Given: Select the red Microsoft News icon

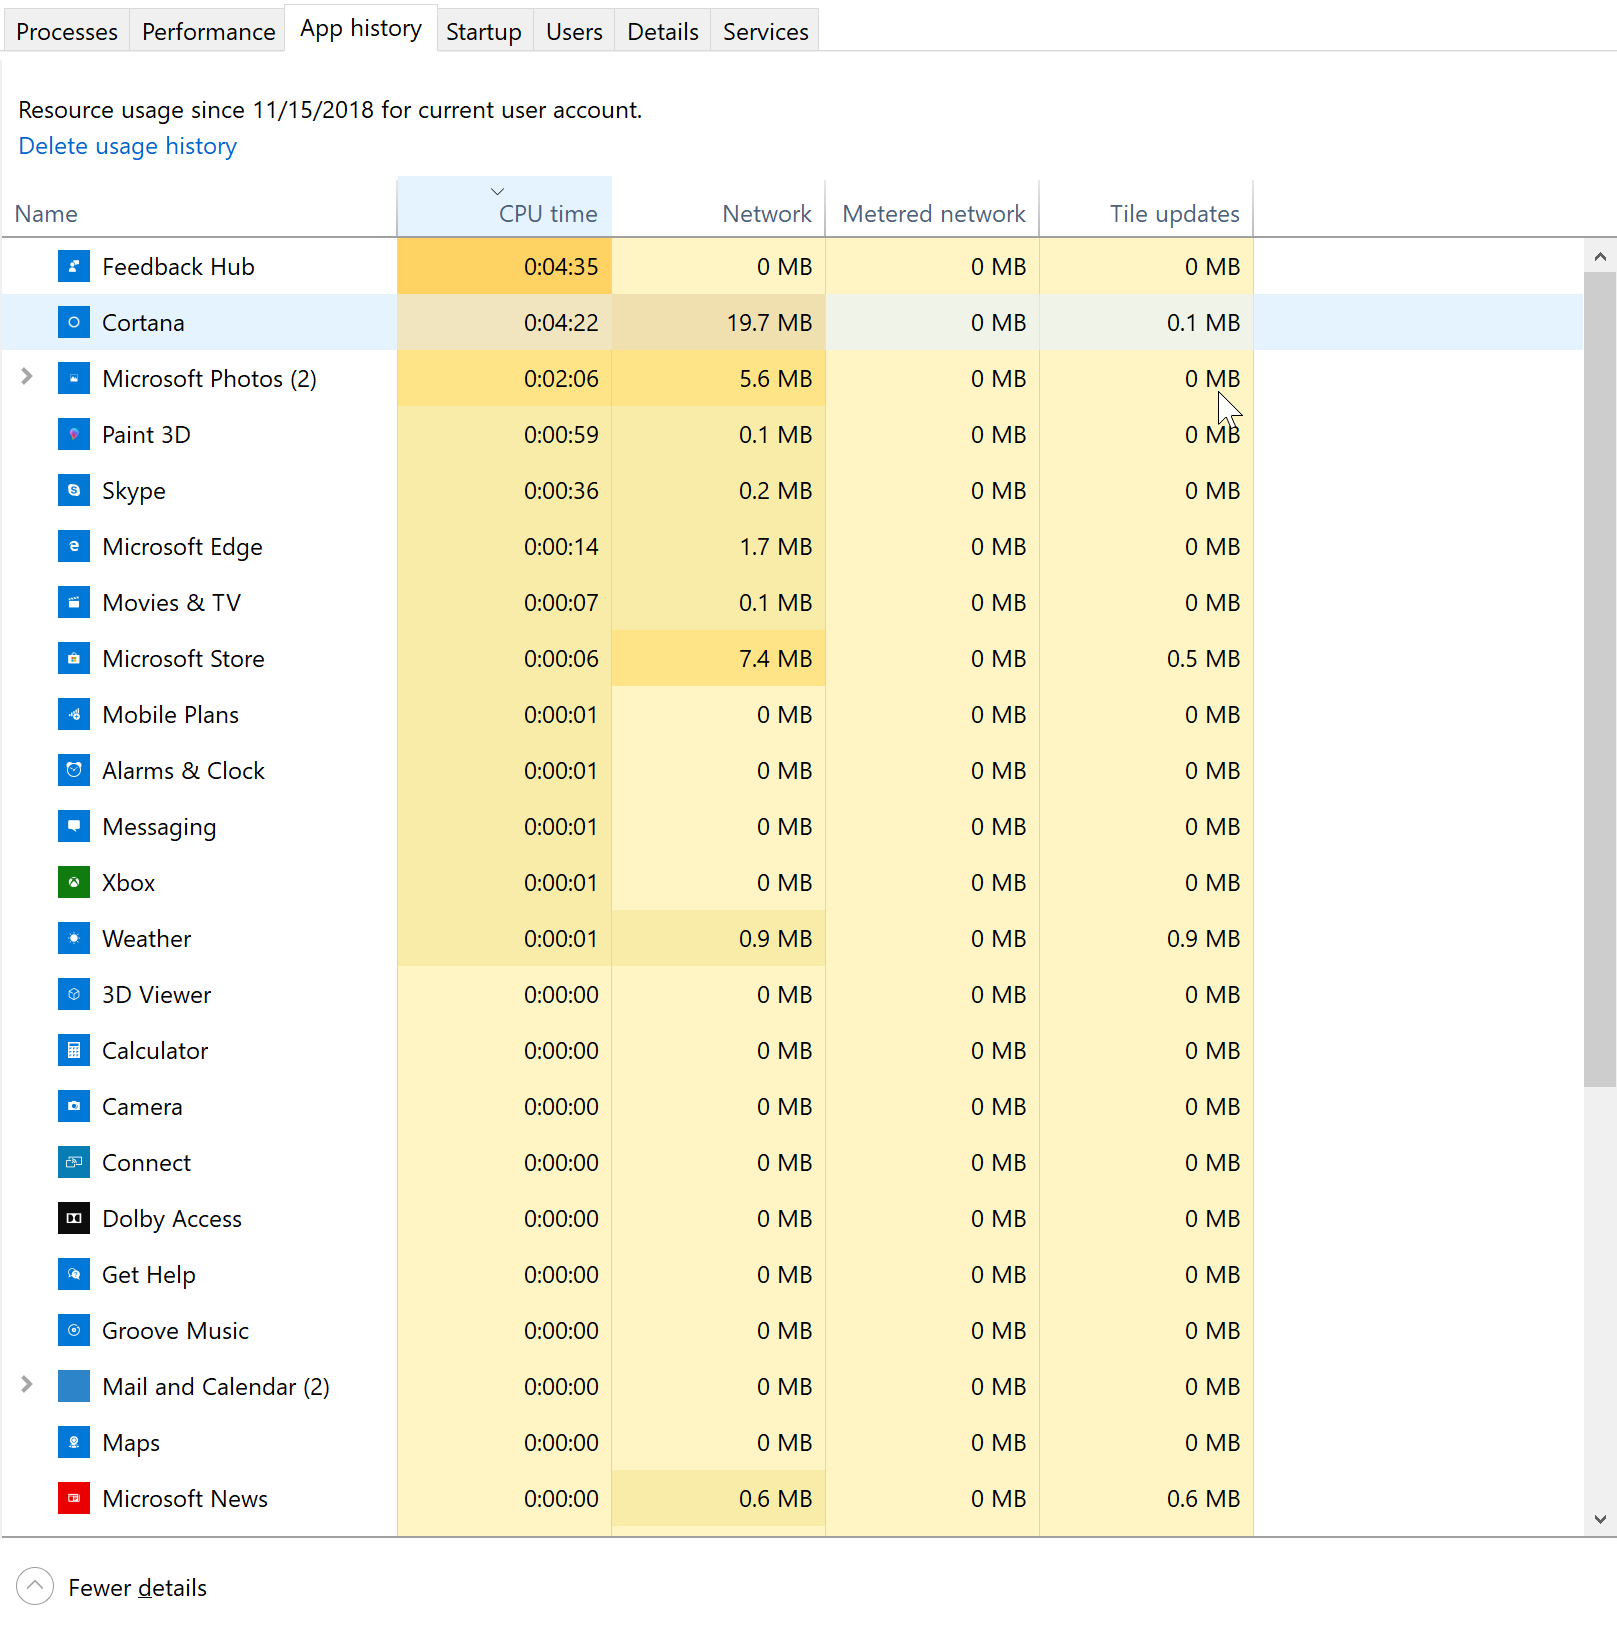Looking at the screenshot, I should [74, 1499].
